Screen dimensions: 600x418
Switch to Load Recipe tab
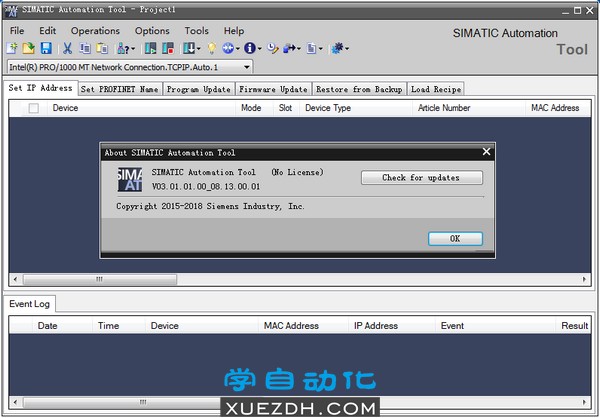coord(436,89)
